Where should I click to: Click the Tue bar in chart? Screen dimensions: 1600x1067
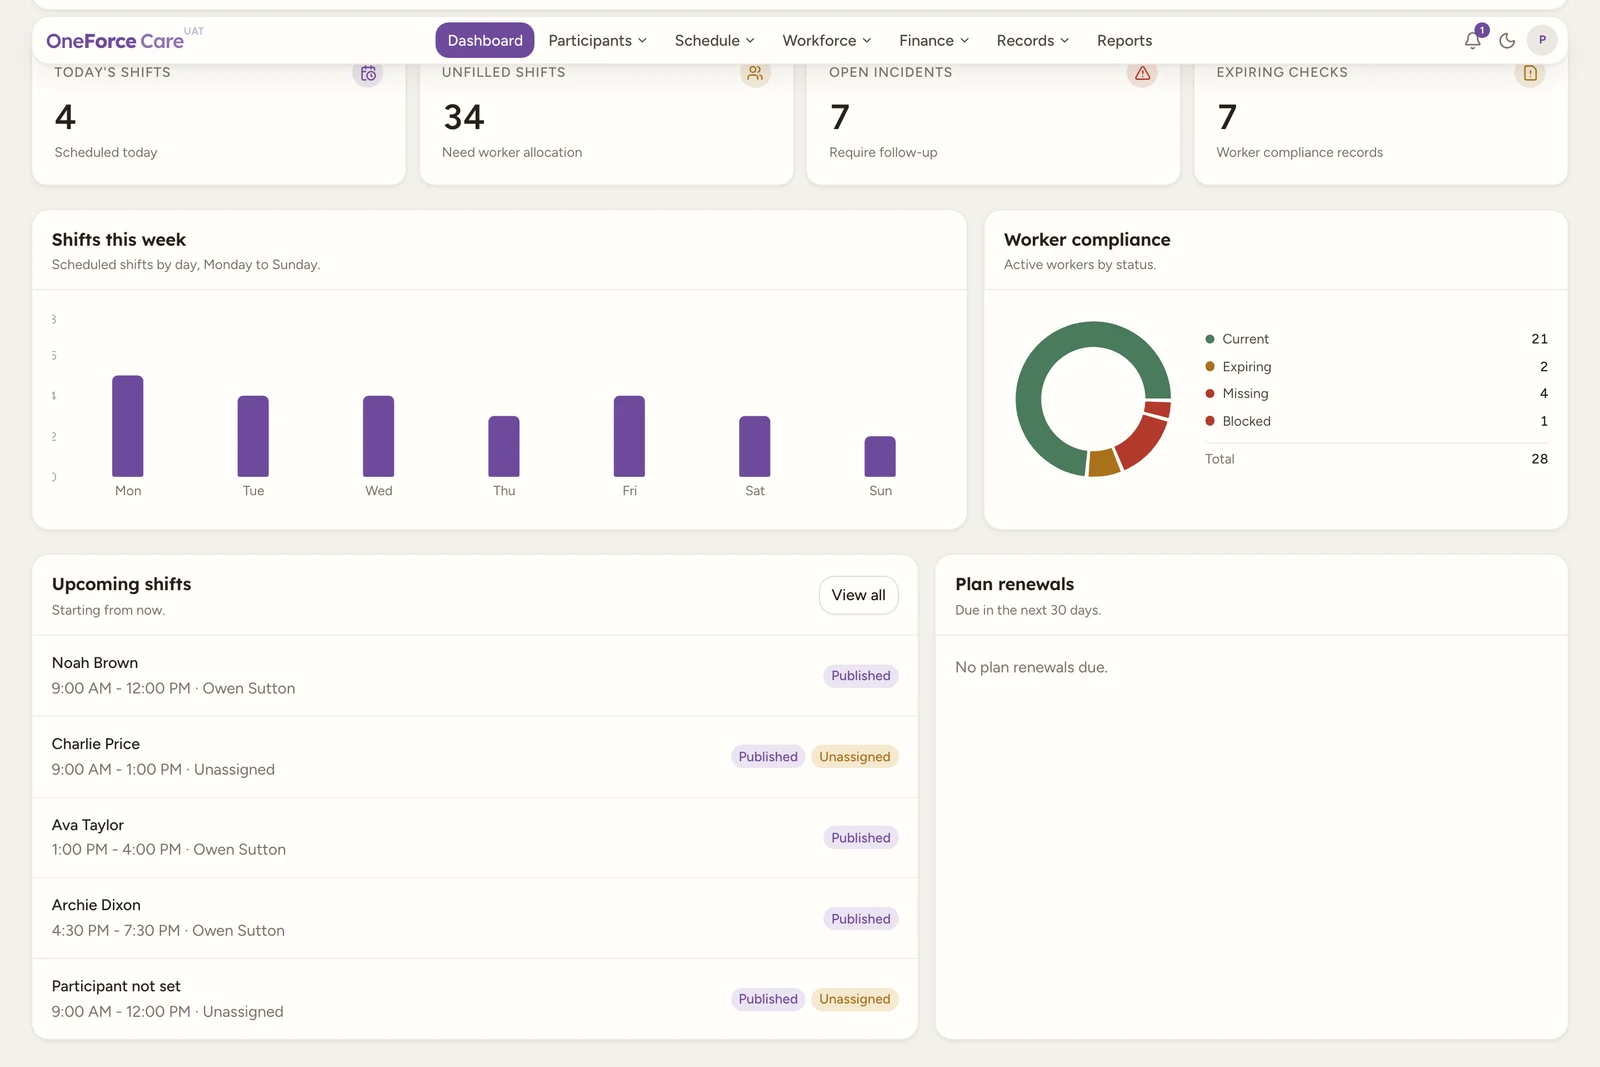(x=253, y=436)
